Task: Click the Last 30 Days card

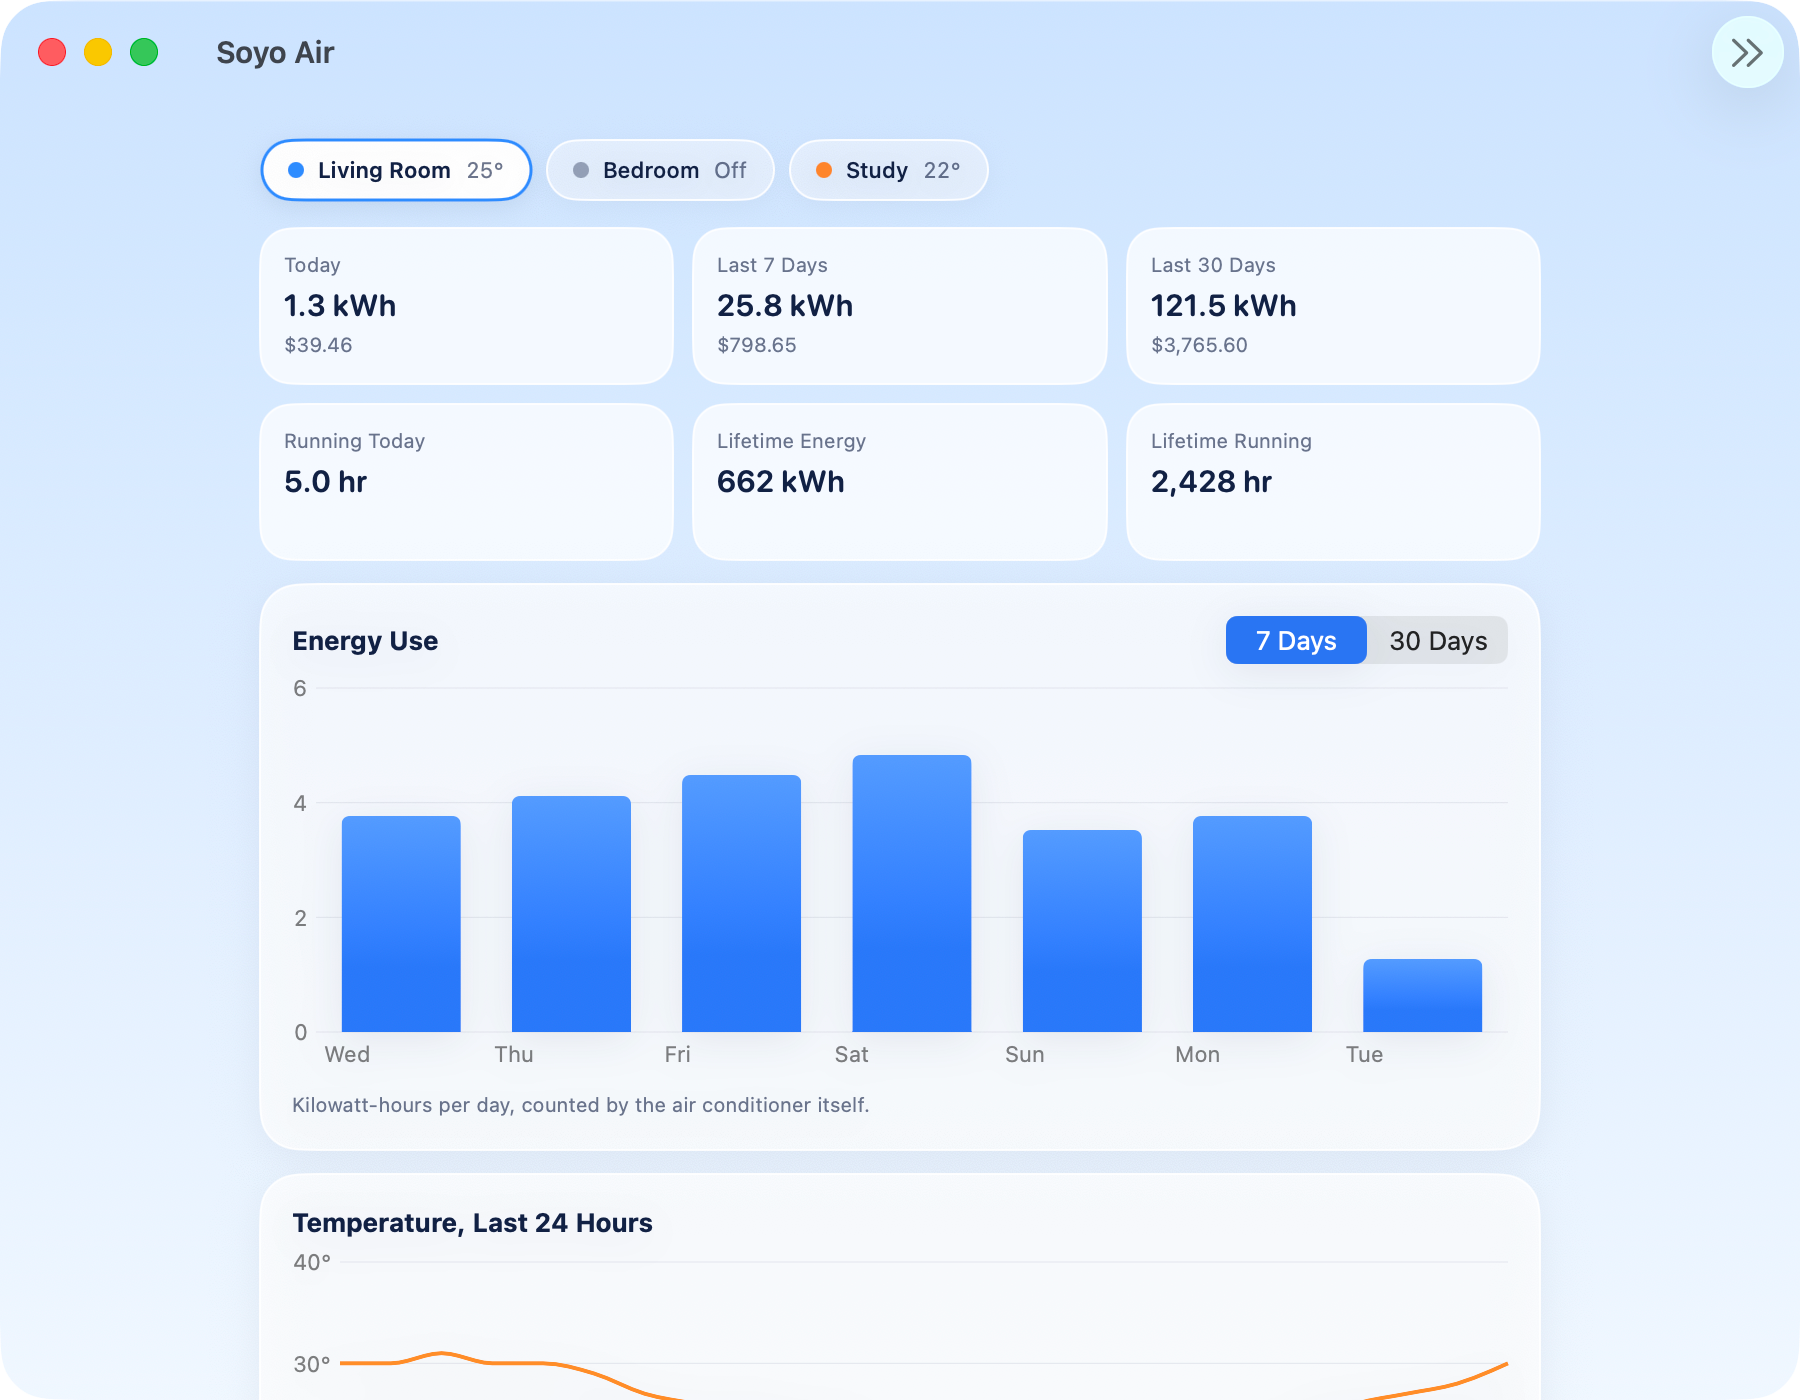Action: point(1333,306)
